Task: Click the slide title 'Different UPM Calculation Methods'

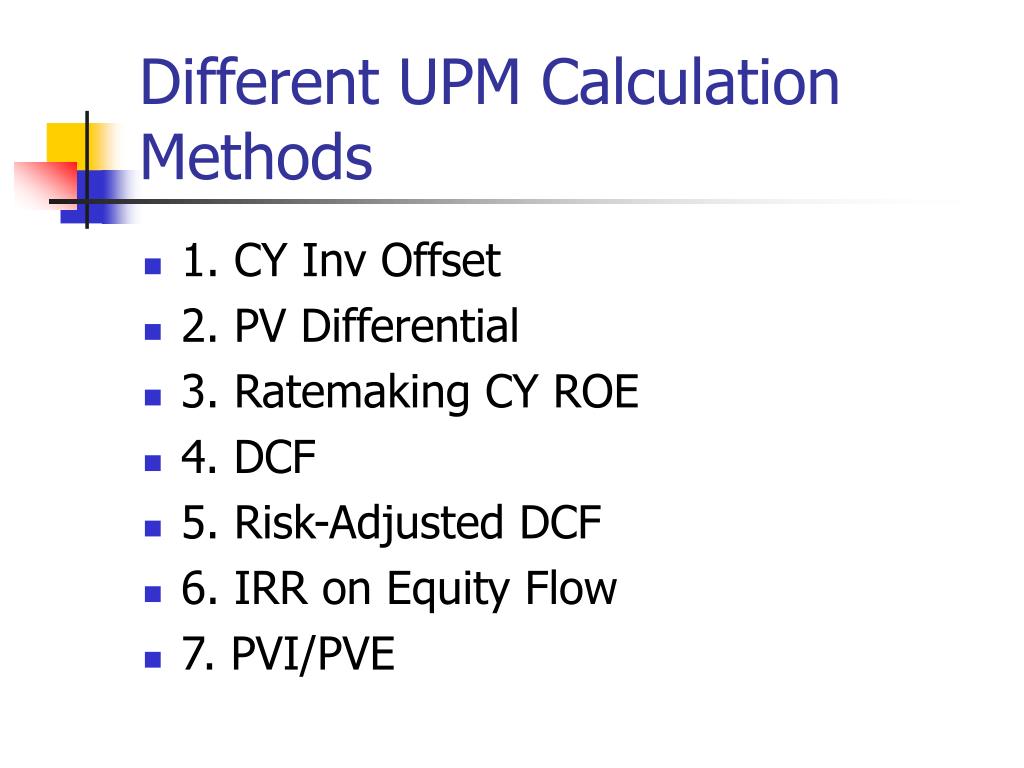Action: 489,118
